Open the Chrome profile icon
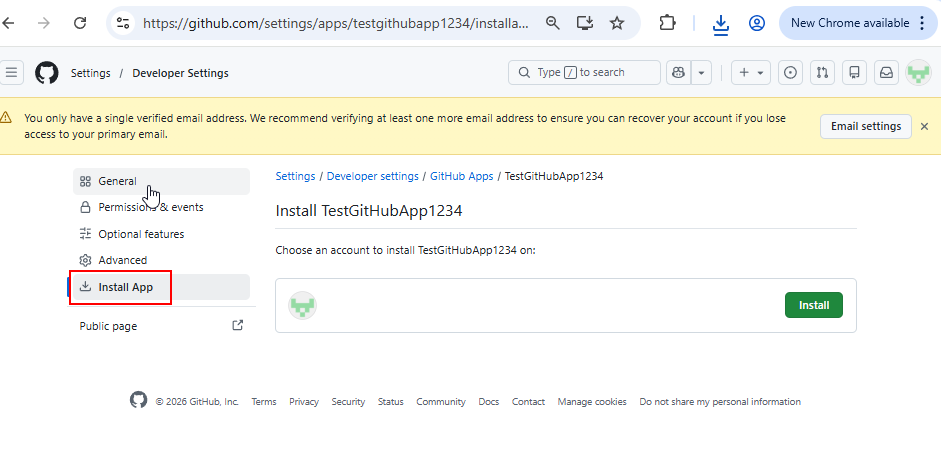Image resolution: width=941 pixels, height=450 pixels. [x=757, y=23]
